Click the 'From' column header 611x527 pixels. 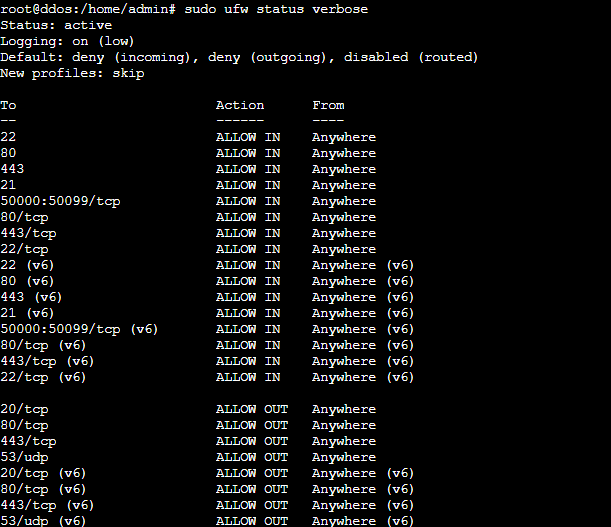click(328, 105)
